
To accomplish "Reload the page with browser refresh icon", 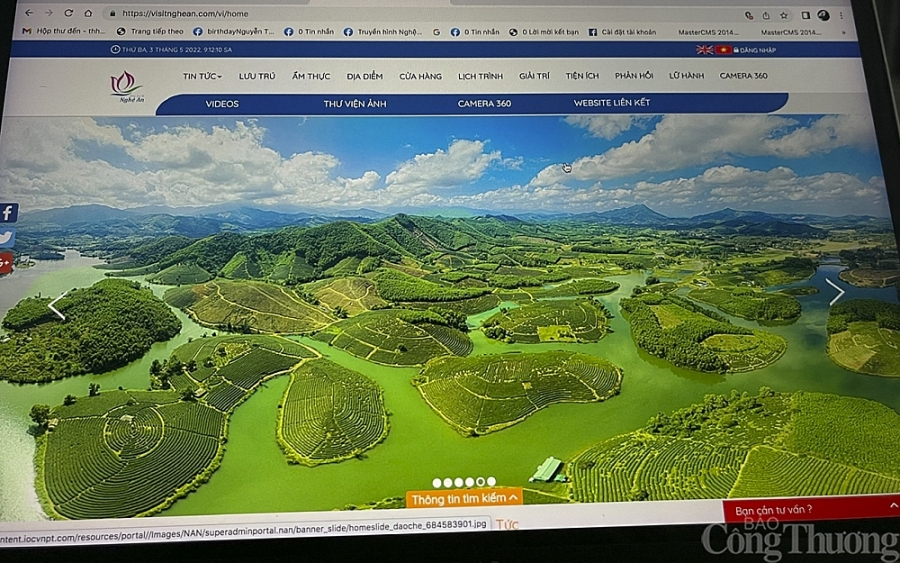I will pos(68,13).
